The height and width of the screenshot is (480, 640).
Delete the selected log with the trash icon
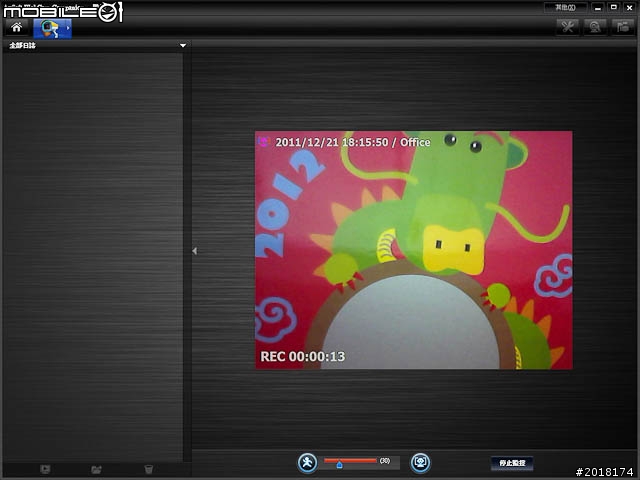[149, 469]
